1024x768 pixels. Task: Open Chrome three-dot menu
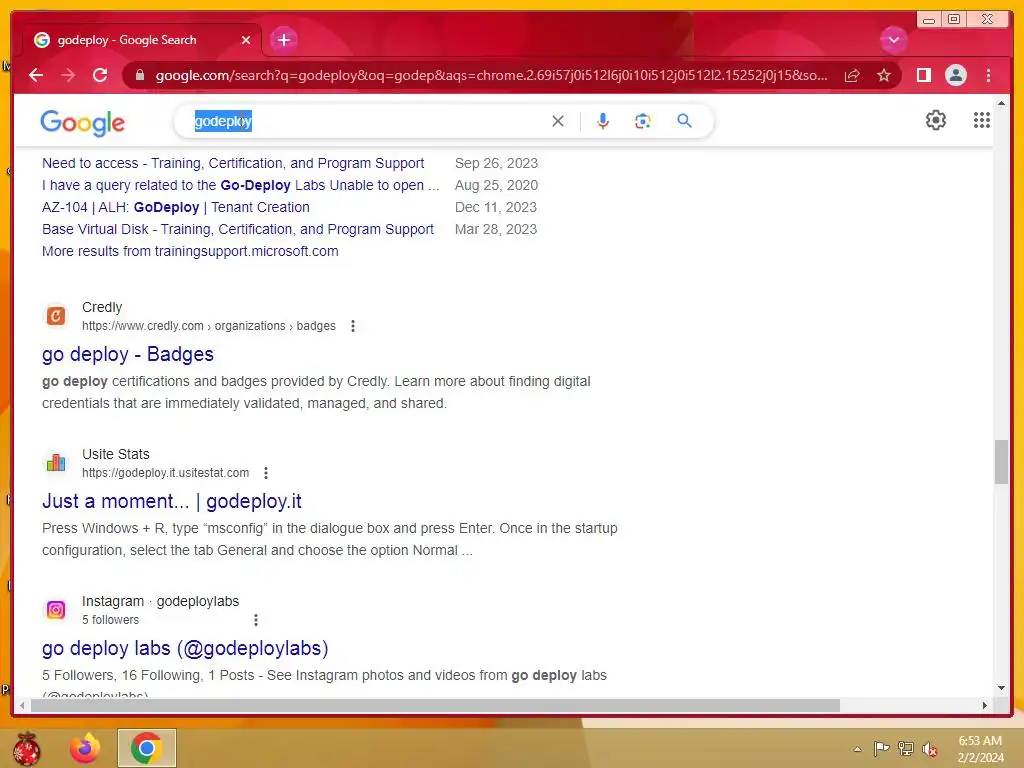pyautogui.click(x=988, y=75)
